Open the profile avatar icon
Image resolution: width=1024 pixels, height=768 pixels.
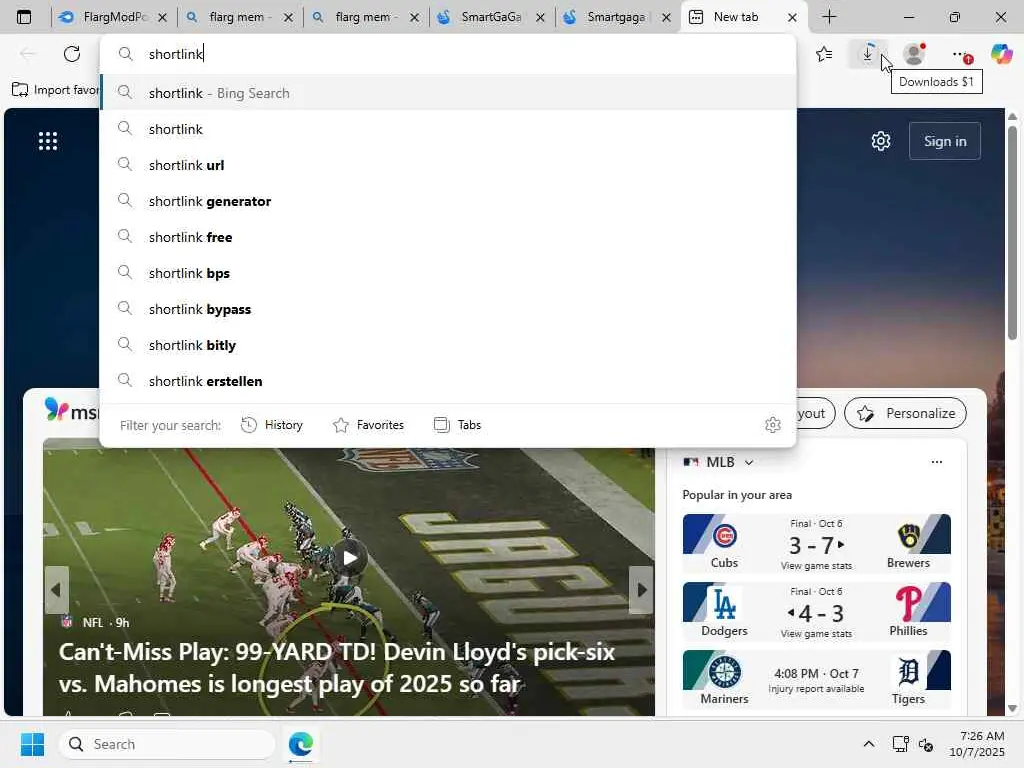click(914, 54)
